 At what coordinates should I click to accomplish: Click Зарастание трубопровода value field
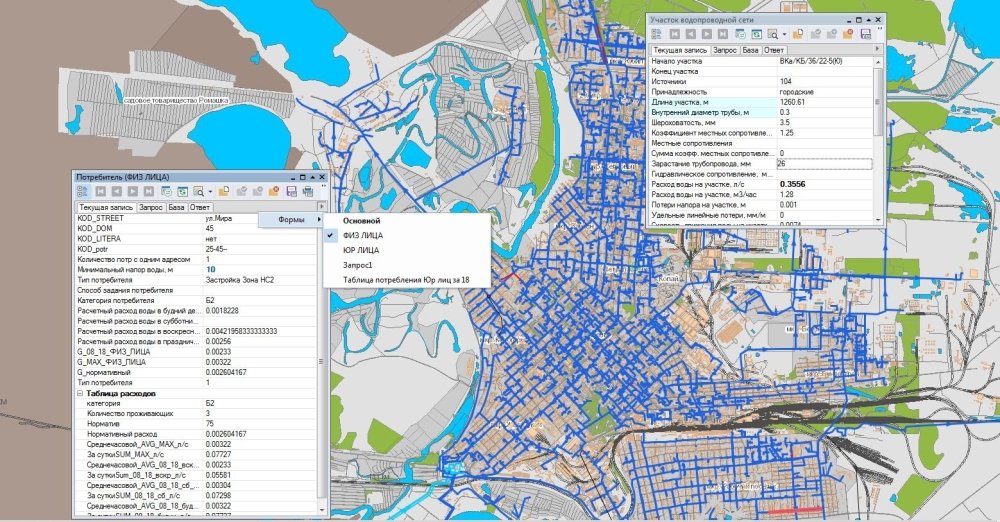pyautogui.click(x=824, y=164)
